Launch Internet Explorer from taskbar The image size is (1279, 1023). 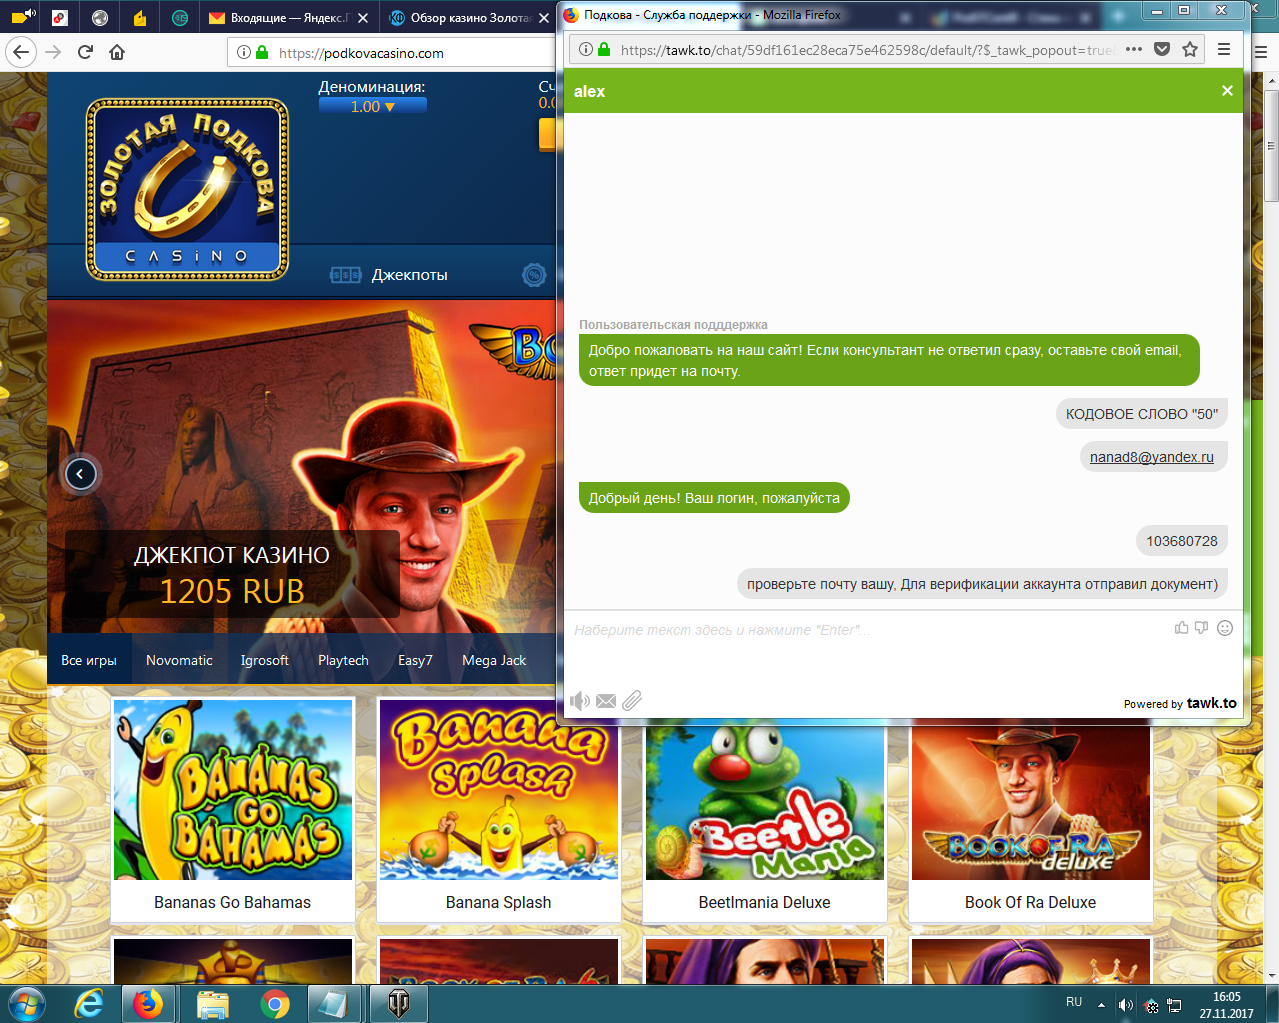89,1004
